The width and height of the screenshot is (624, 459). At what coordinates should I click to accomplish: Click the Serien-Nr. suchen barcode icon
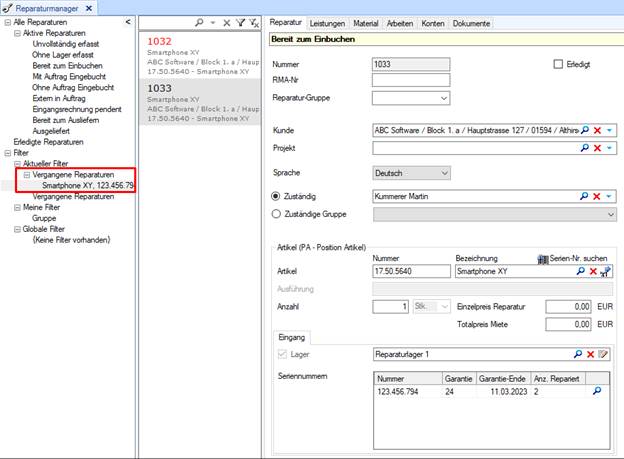pyautogui.click(x=543, y=259)
